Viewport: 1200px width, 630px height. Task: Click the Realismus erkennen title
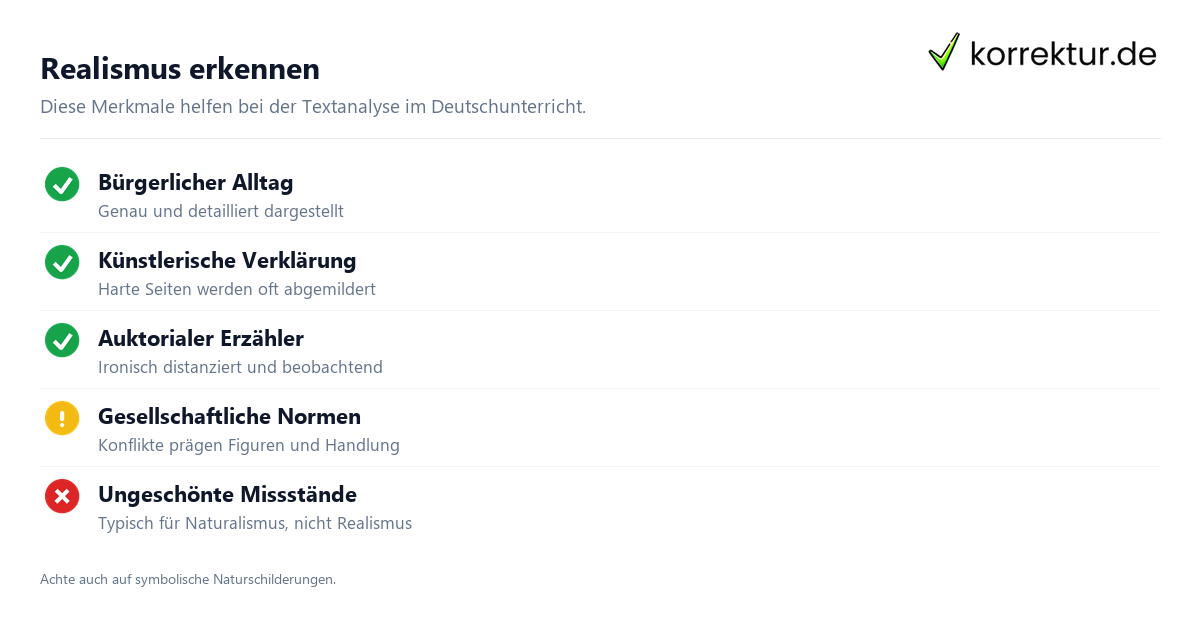click(x=180, y=69)
